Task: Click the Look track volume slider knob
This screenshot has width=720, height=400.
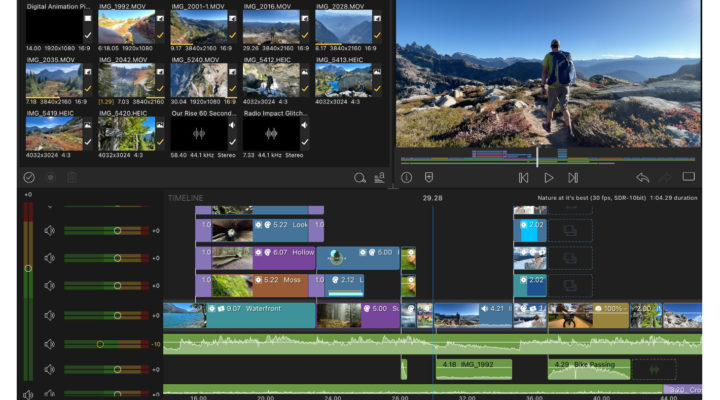Action: (x=117, y=231)
